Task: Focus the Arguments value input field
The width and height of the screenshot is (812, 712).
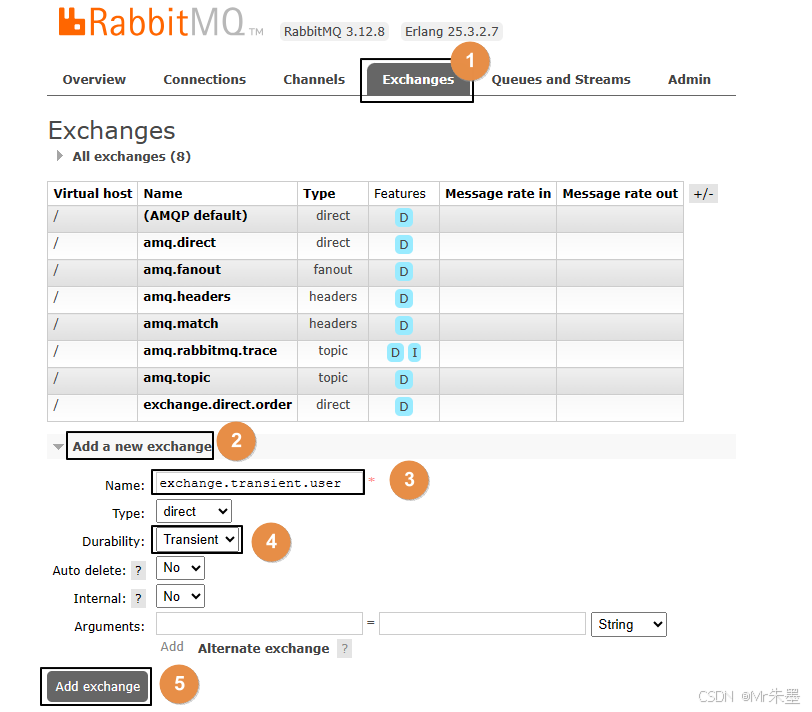Action: tap(482, 623)
